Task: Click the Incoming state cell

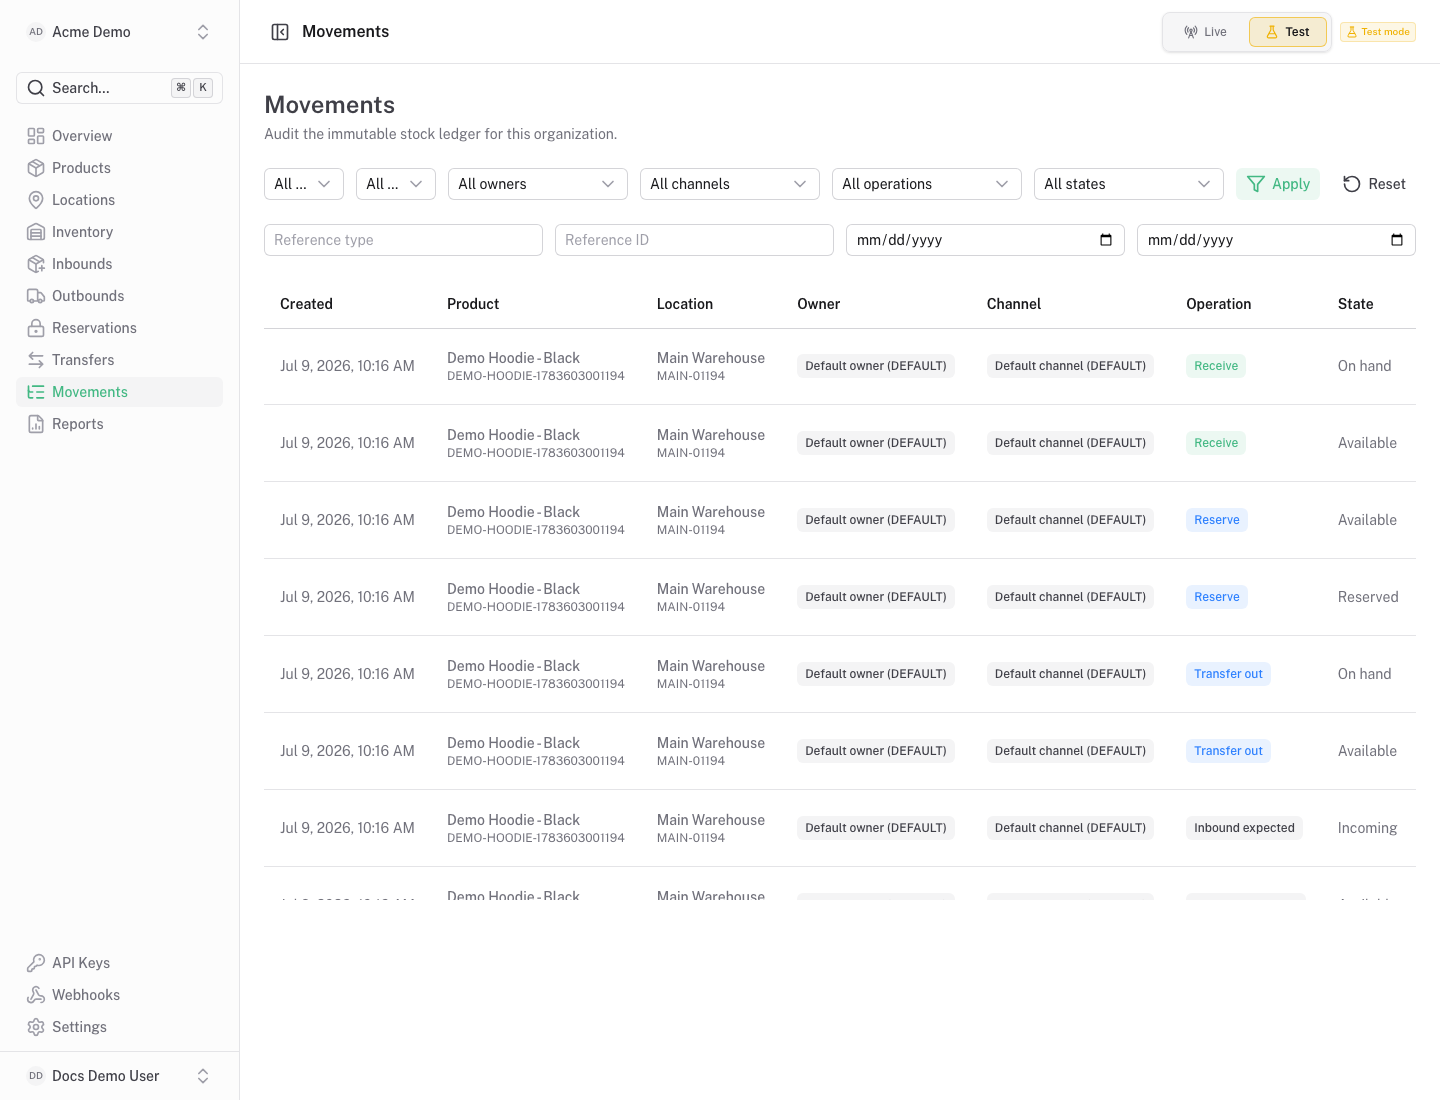Action: point(1367,828)
